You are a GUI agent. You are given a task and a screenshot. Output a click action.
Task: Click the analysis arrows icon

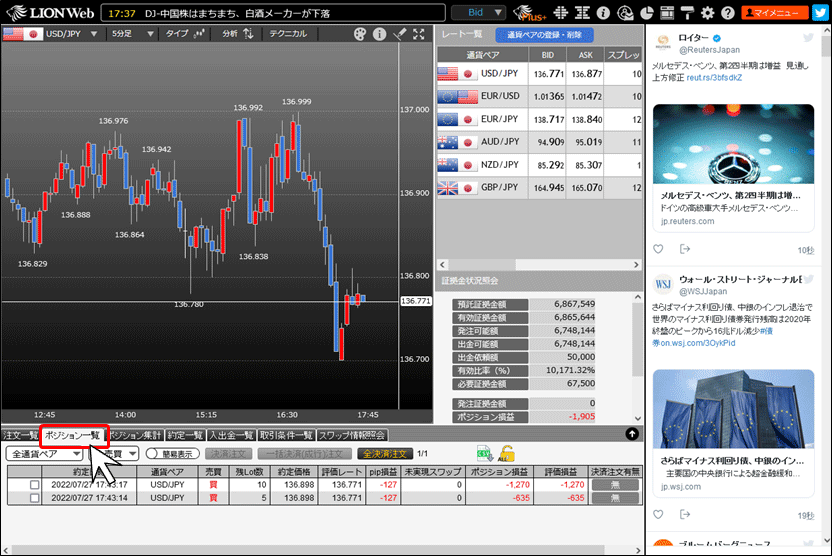[x=248, y=33]
